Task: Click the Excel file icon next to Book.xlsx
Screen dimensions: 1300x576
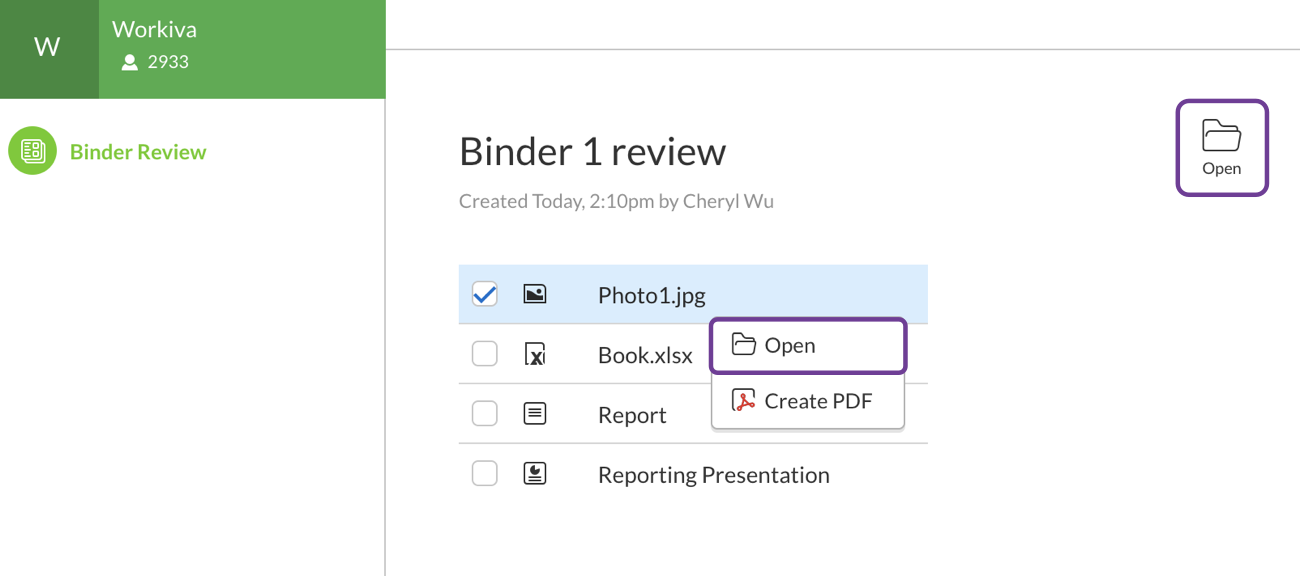Action: tap(535, 354)
